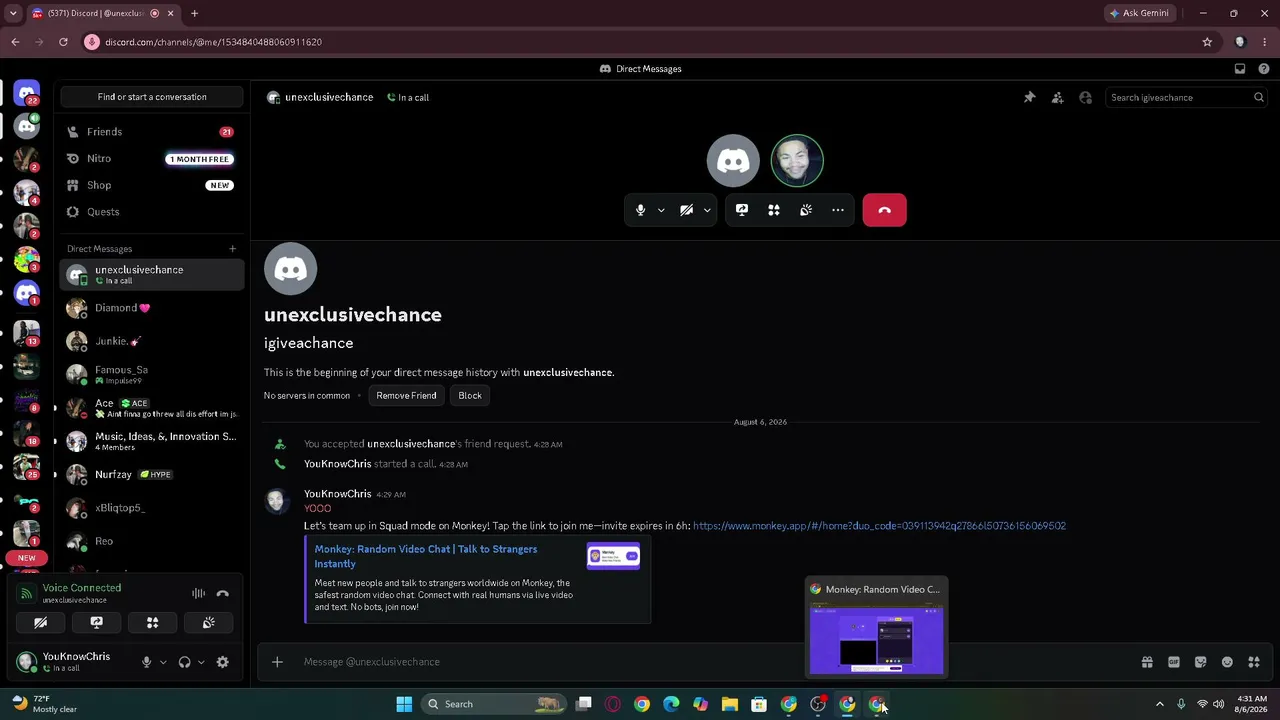Image resolution: width=1280 pixels, height=720 pixels.
Task: Create a new DM with the plus icon
Action: 233,249
